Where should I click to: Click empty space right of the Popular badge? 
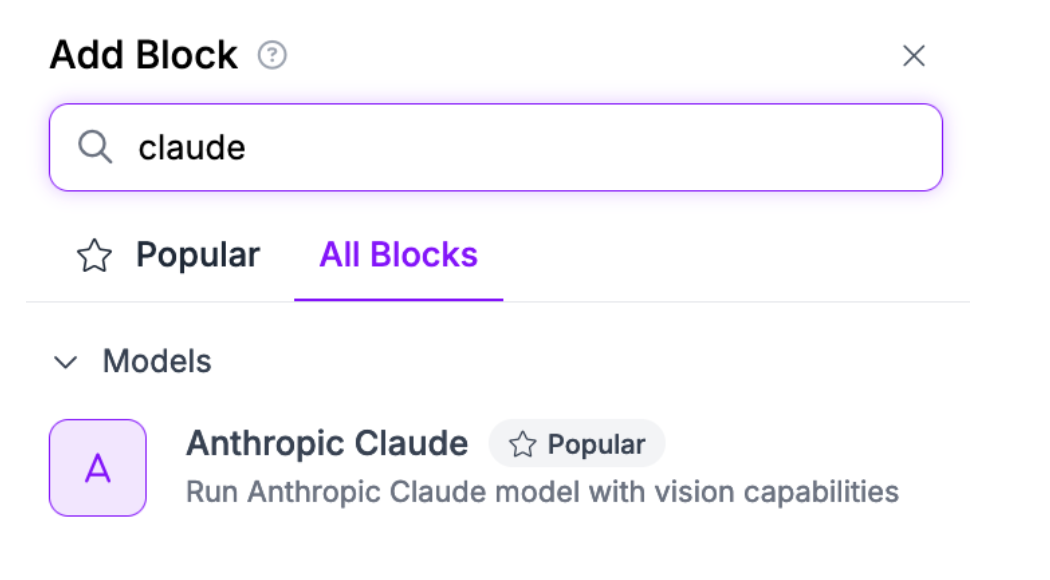(x=800, y=444)
